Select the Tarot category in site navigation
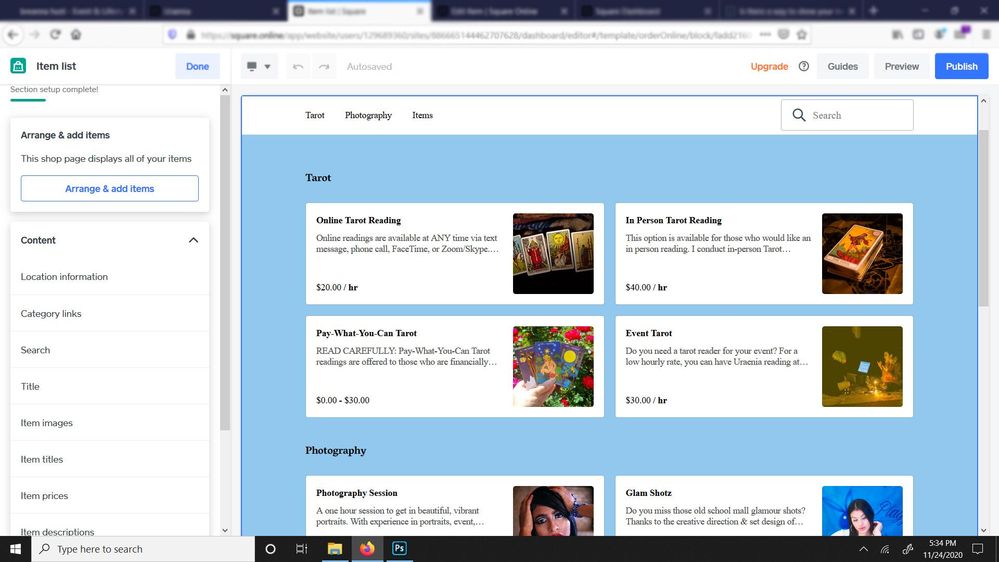This screenshot has height=562, width=999. tap(315, 115)
